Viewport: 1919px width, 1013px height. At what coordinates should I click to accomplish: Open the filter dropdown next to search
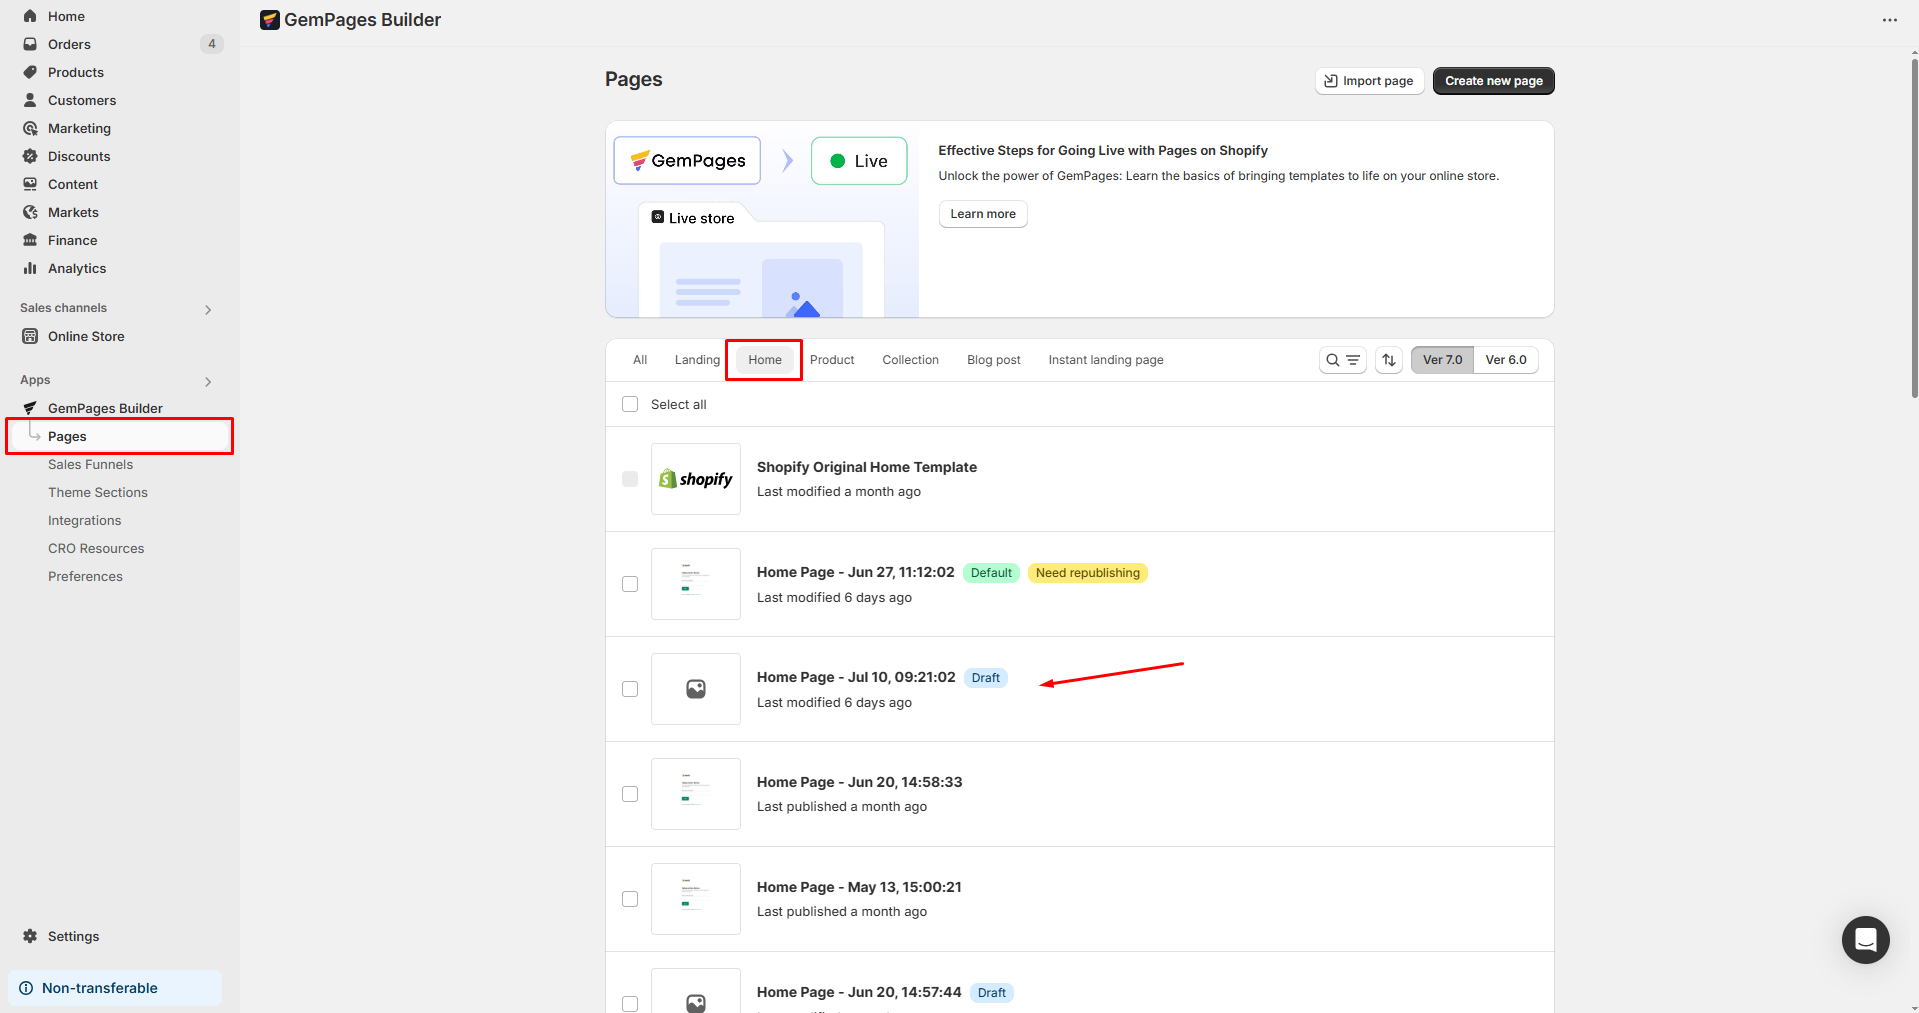click(1352, 360)
